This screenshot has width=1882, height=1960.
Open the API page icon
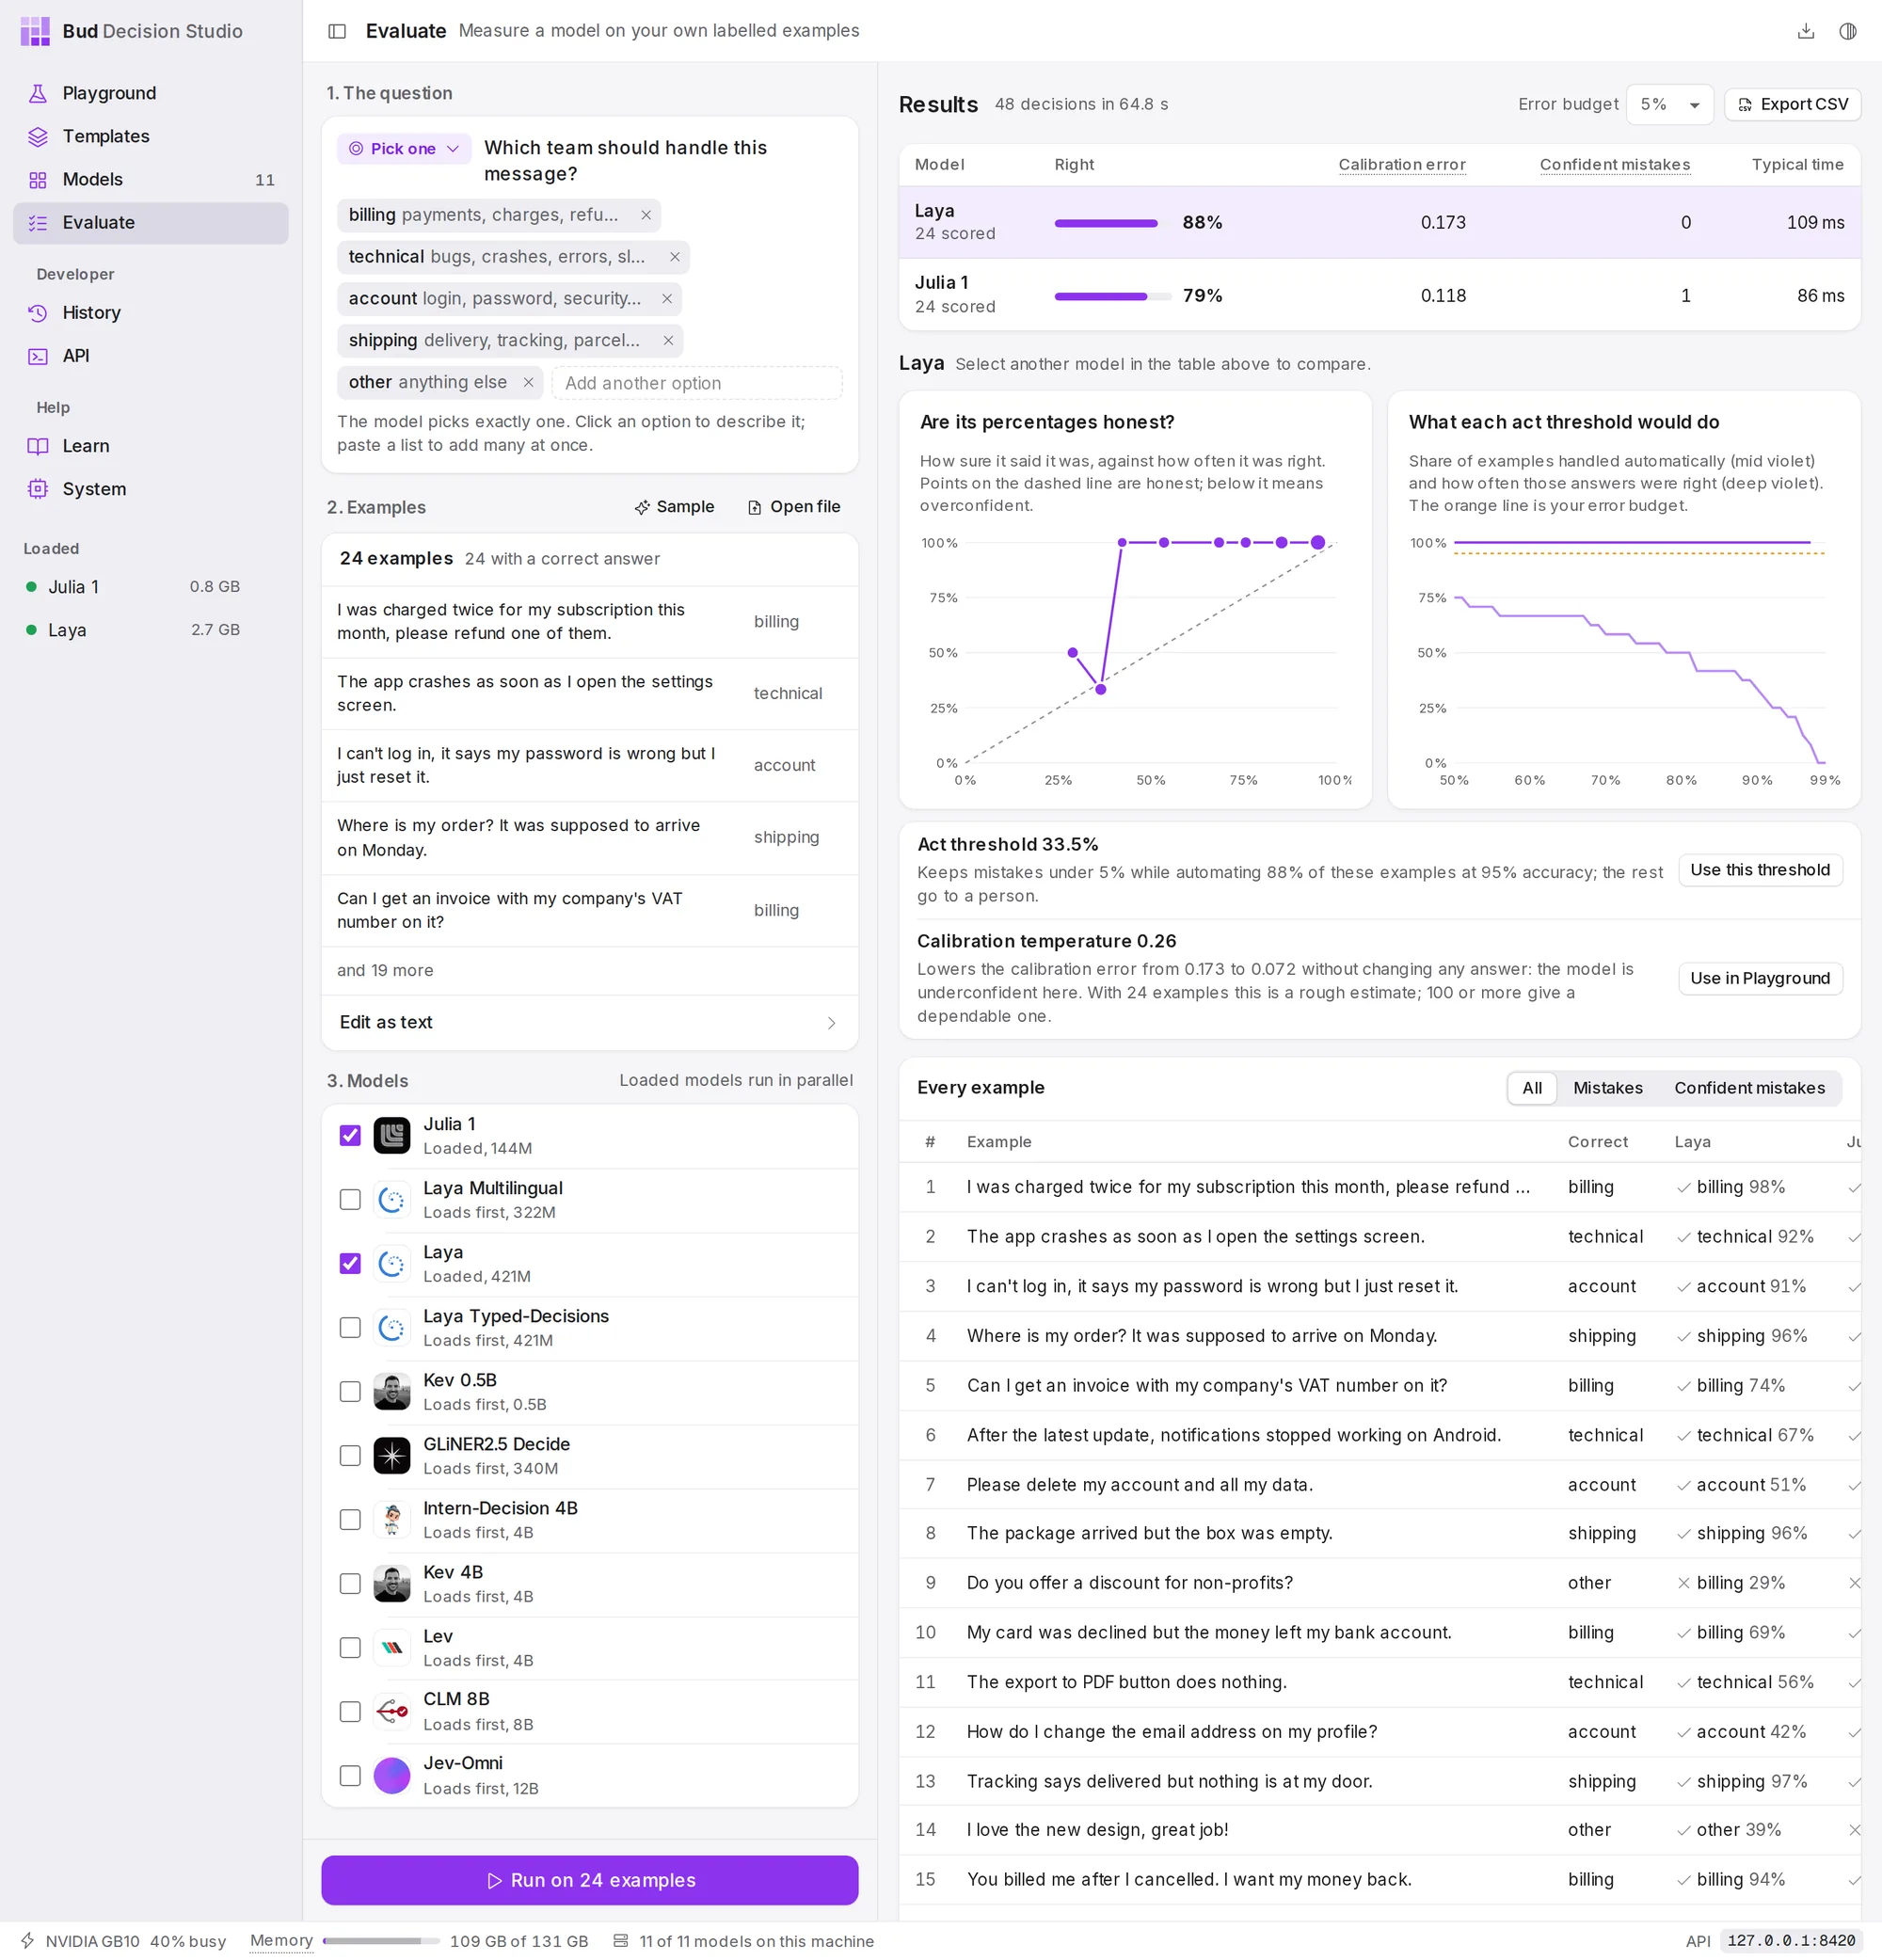click(38, 356)
